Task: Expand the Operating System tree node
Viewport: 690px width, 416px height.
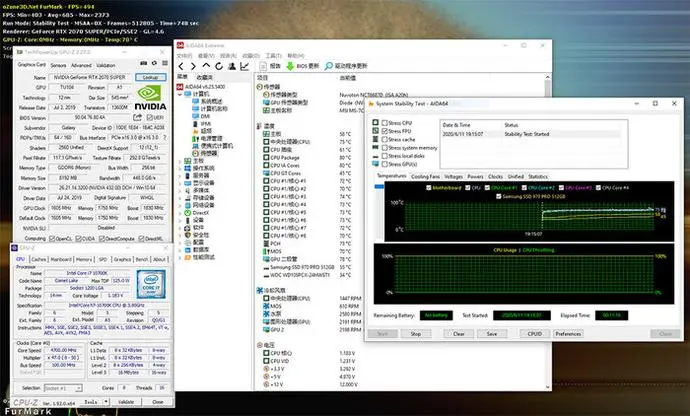Action: click(180, 168)
